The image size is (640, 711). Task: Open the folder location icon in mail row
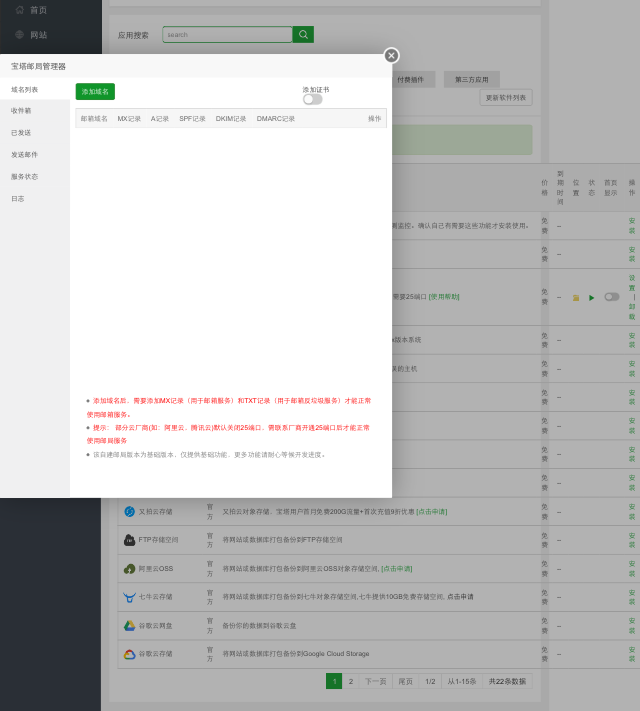(x=576, y=297)
